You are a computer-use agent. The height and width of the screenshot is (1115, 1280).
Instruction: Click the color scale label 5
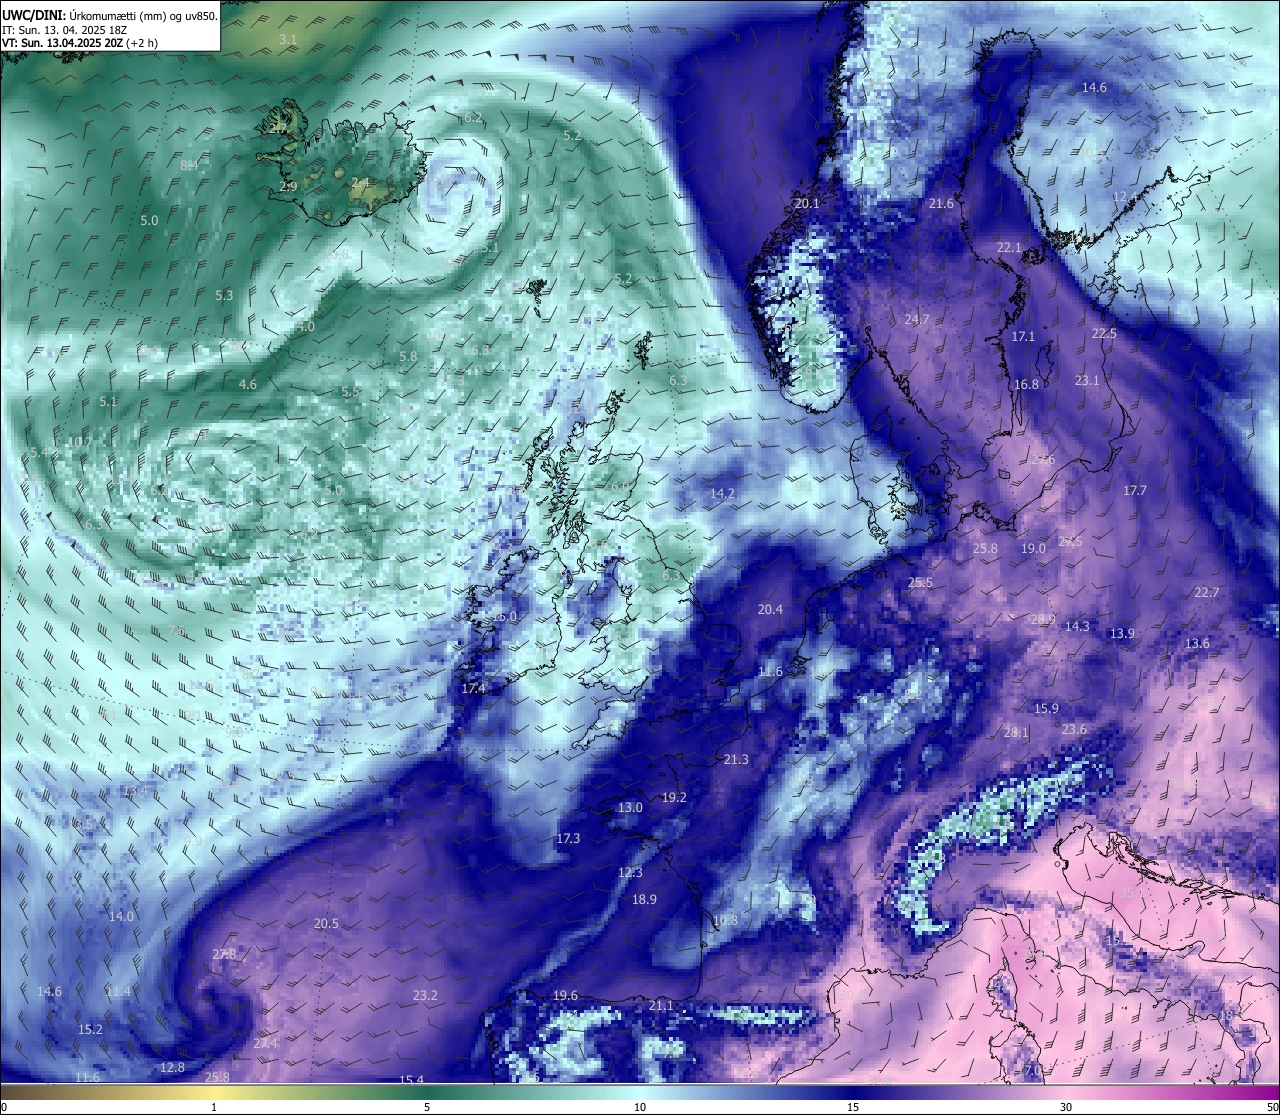click(427, 1106)
